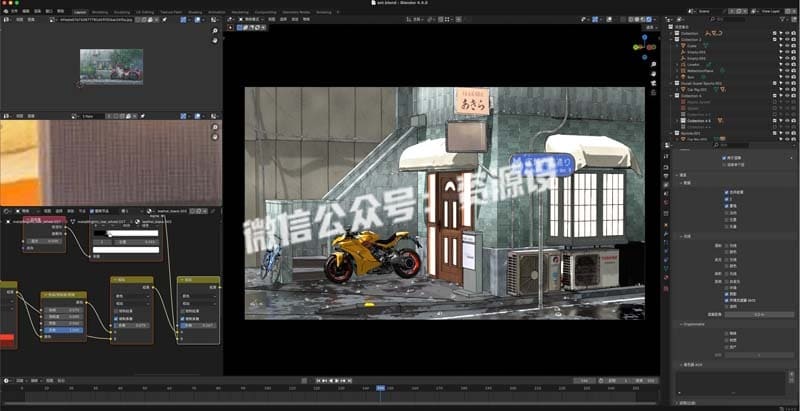Open the 编辑 menu
800x411 pixels.
click(26, 11)
